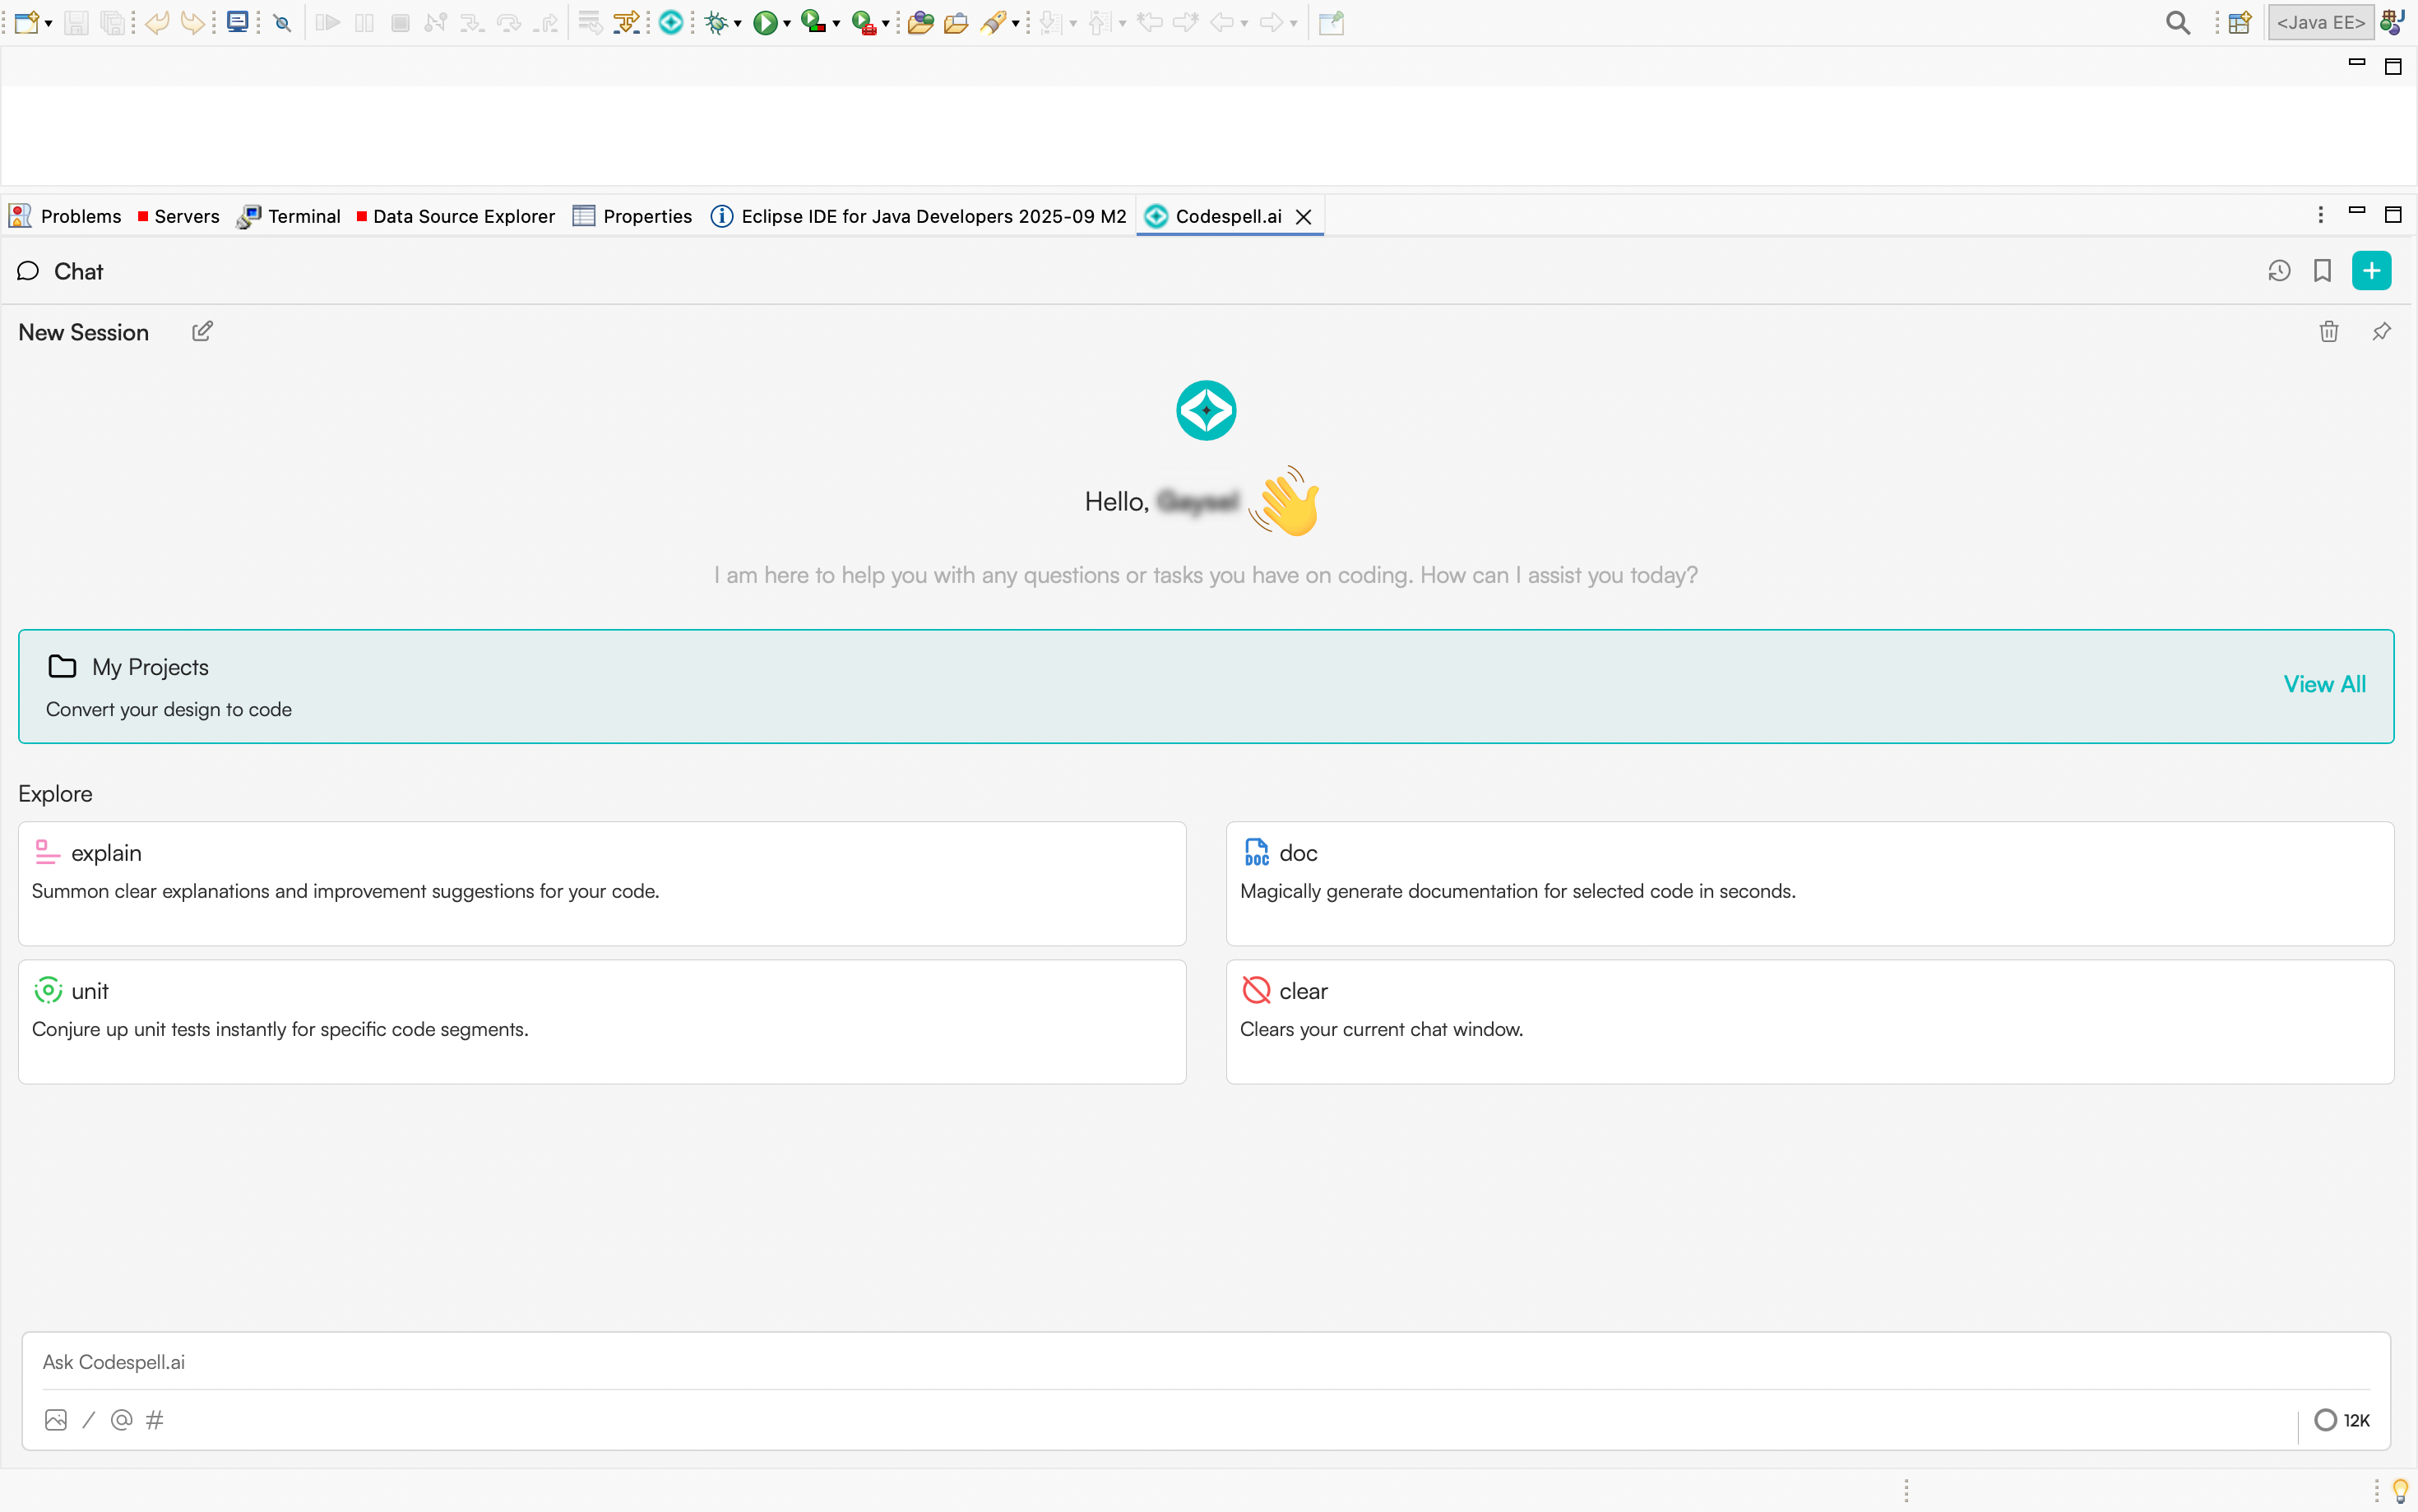
Task: Switch to the Properties tab
Action: 632,216
